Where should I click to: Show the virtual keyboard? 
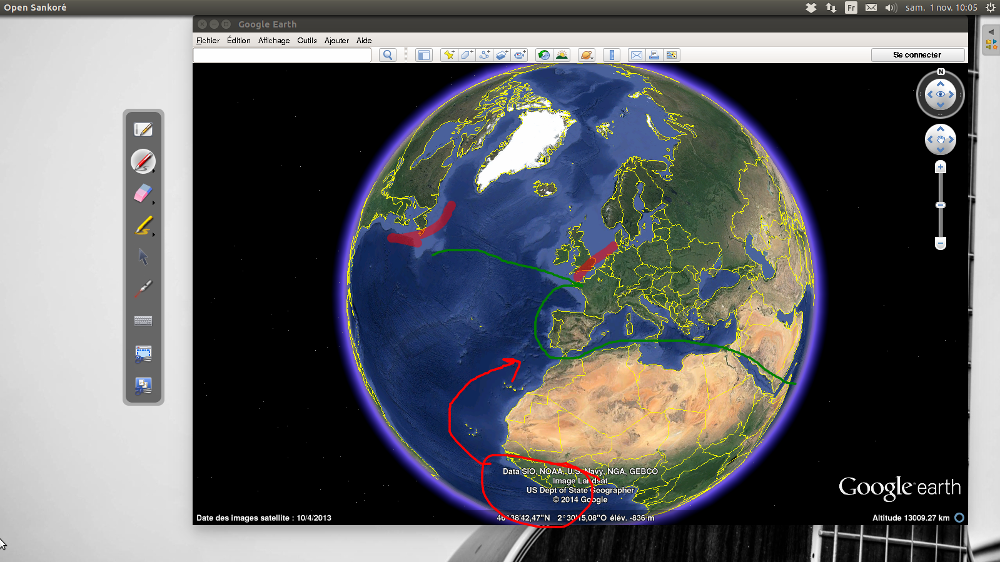[143, 321]
